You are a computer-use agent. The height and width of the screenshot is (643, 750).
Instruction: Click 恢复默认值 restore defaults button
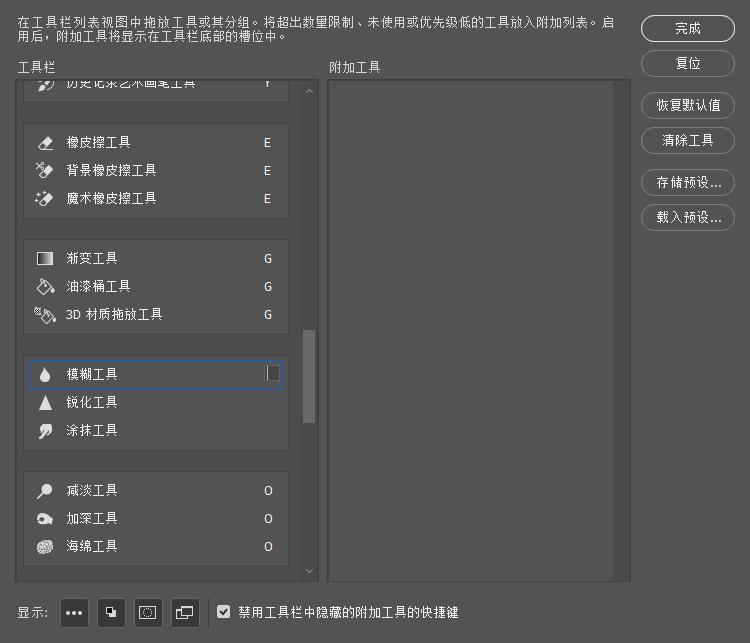[687, 105]
